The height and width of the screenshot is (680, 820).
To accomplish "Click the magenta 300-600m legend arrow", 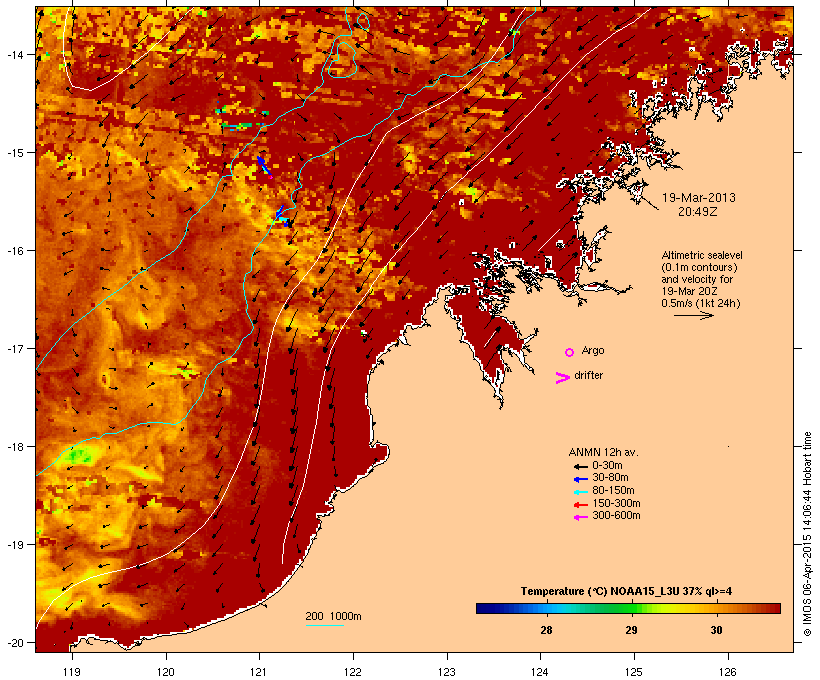I will 581,517.
